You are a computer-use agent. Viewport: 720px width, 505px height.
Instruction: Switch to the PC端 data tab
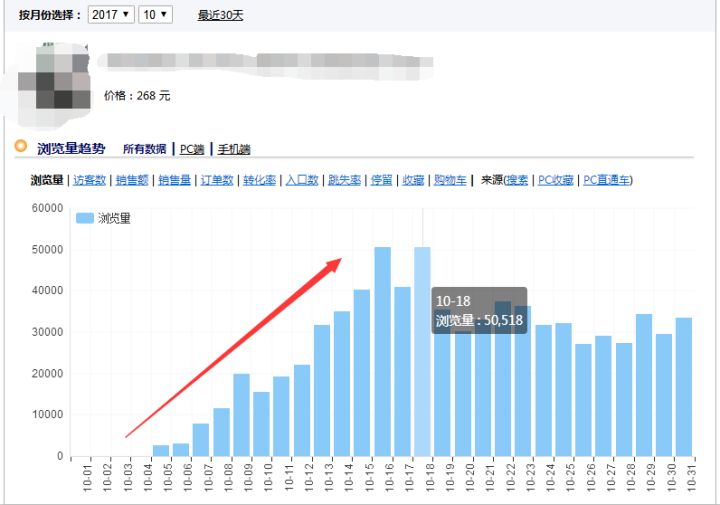point(191,149)
